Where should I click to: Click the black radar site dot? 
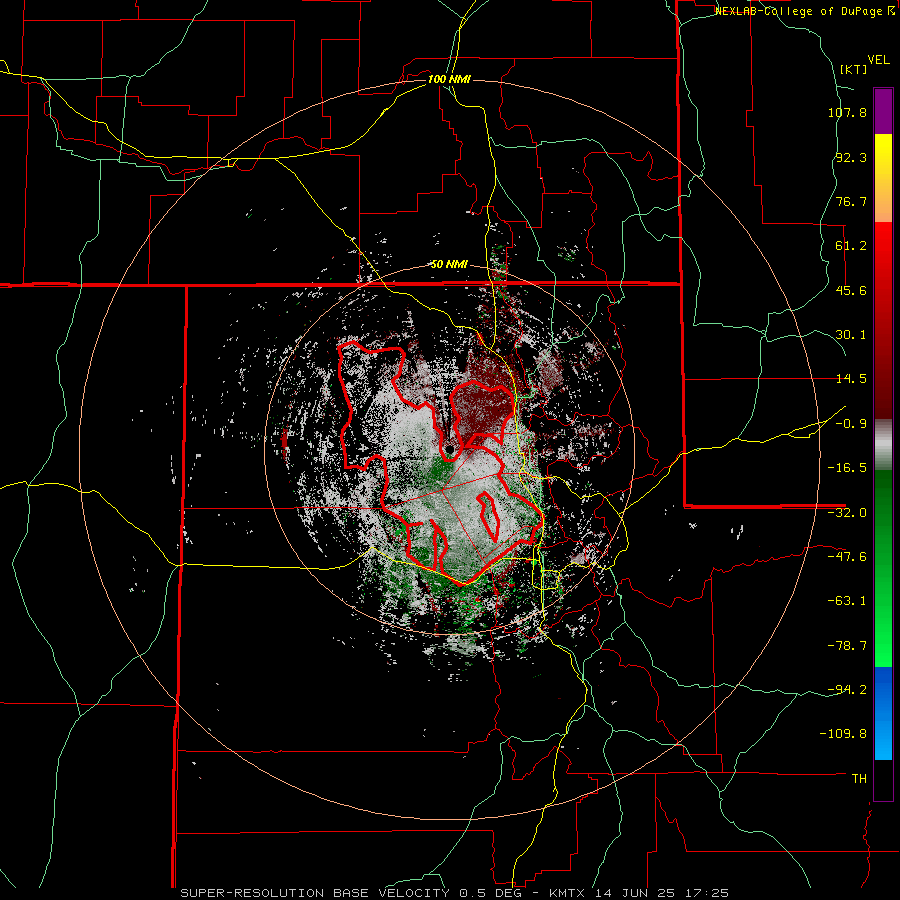[x=450, y=449]
